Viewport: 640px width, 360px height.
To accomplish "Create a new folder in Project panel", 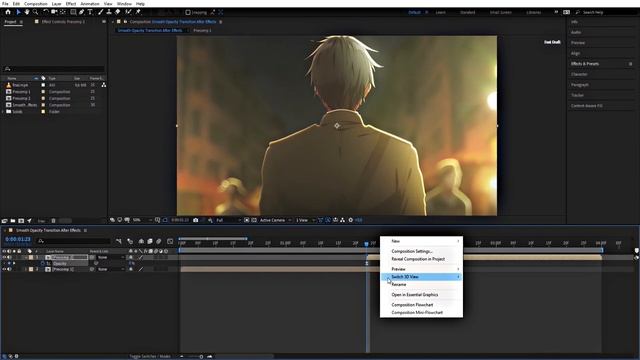I will (x=13, y=221).
